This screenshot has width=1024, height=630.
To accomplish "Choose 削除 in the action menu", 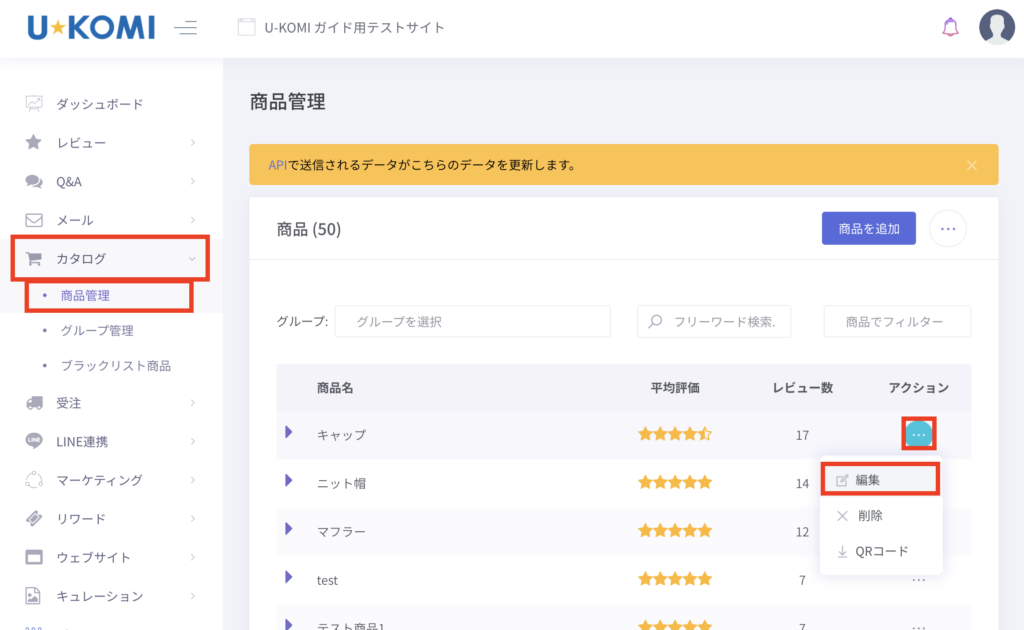I will coord(869,516).
